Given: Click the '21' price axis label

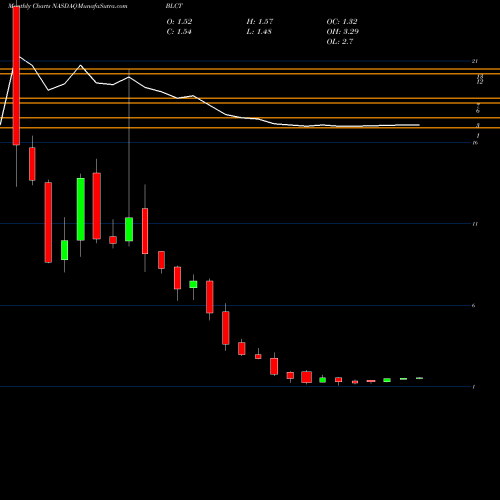Looking at the screenshot, I should pos(475,61).
